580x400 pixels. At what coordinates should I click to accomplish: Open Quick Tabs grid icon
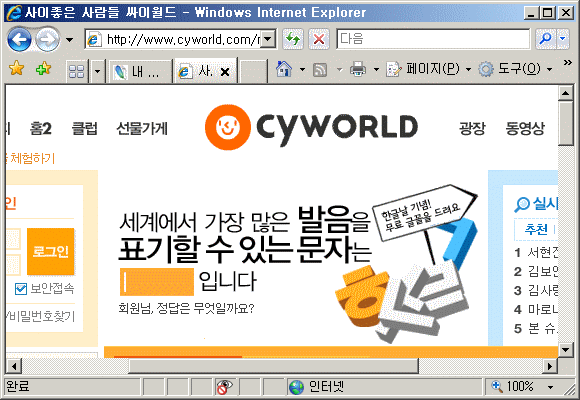77,71
